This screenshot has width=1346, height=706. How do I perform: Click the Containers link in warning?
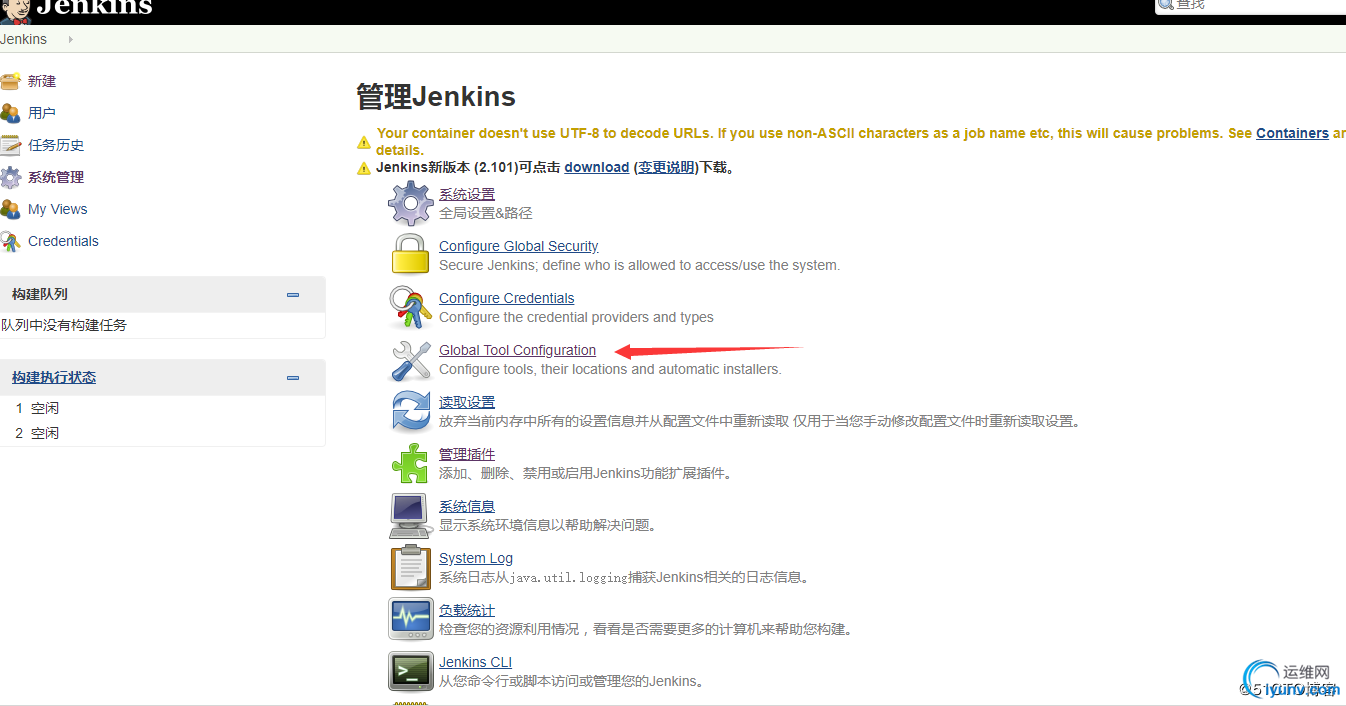click(1292, 133)
